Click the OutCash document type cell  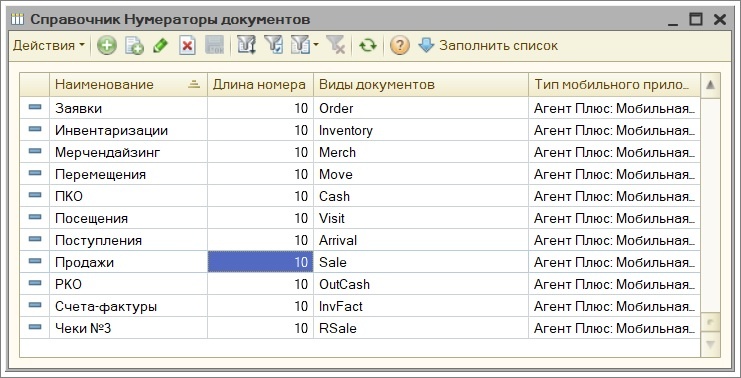(x=421, y=284)
